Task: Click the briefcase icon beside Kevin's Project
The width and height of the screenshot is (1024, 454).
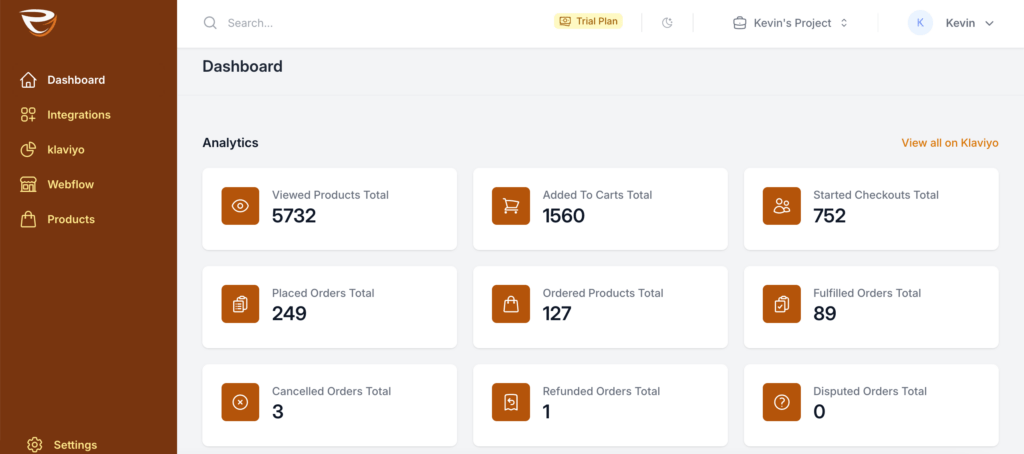Action: (x=739, y=23)
